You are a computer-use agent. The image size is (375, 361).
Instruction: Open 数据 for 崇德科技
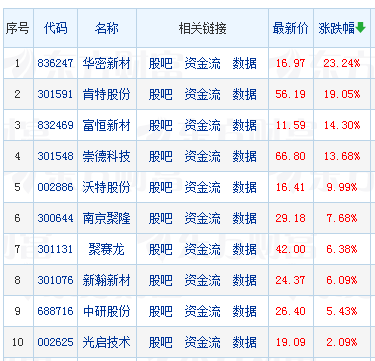point(244,156)
